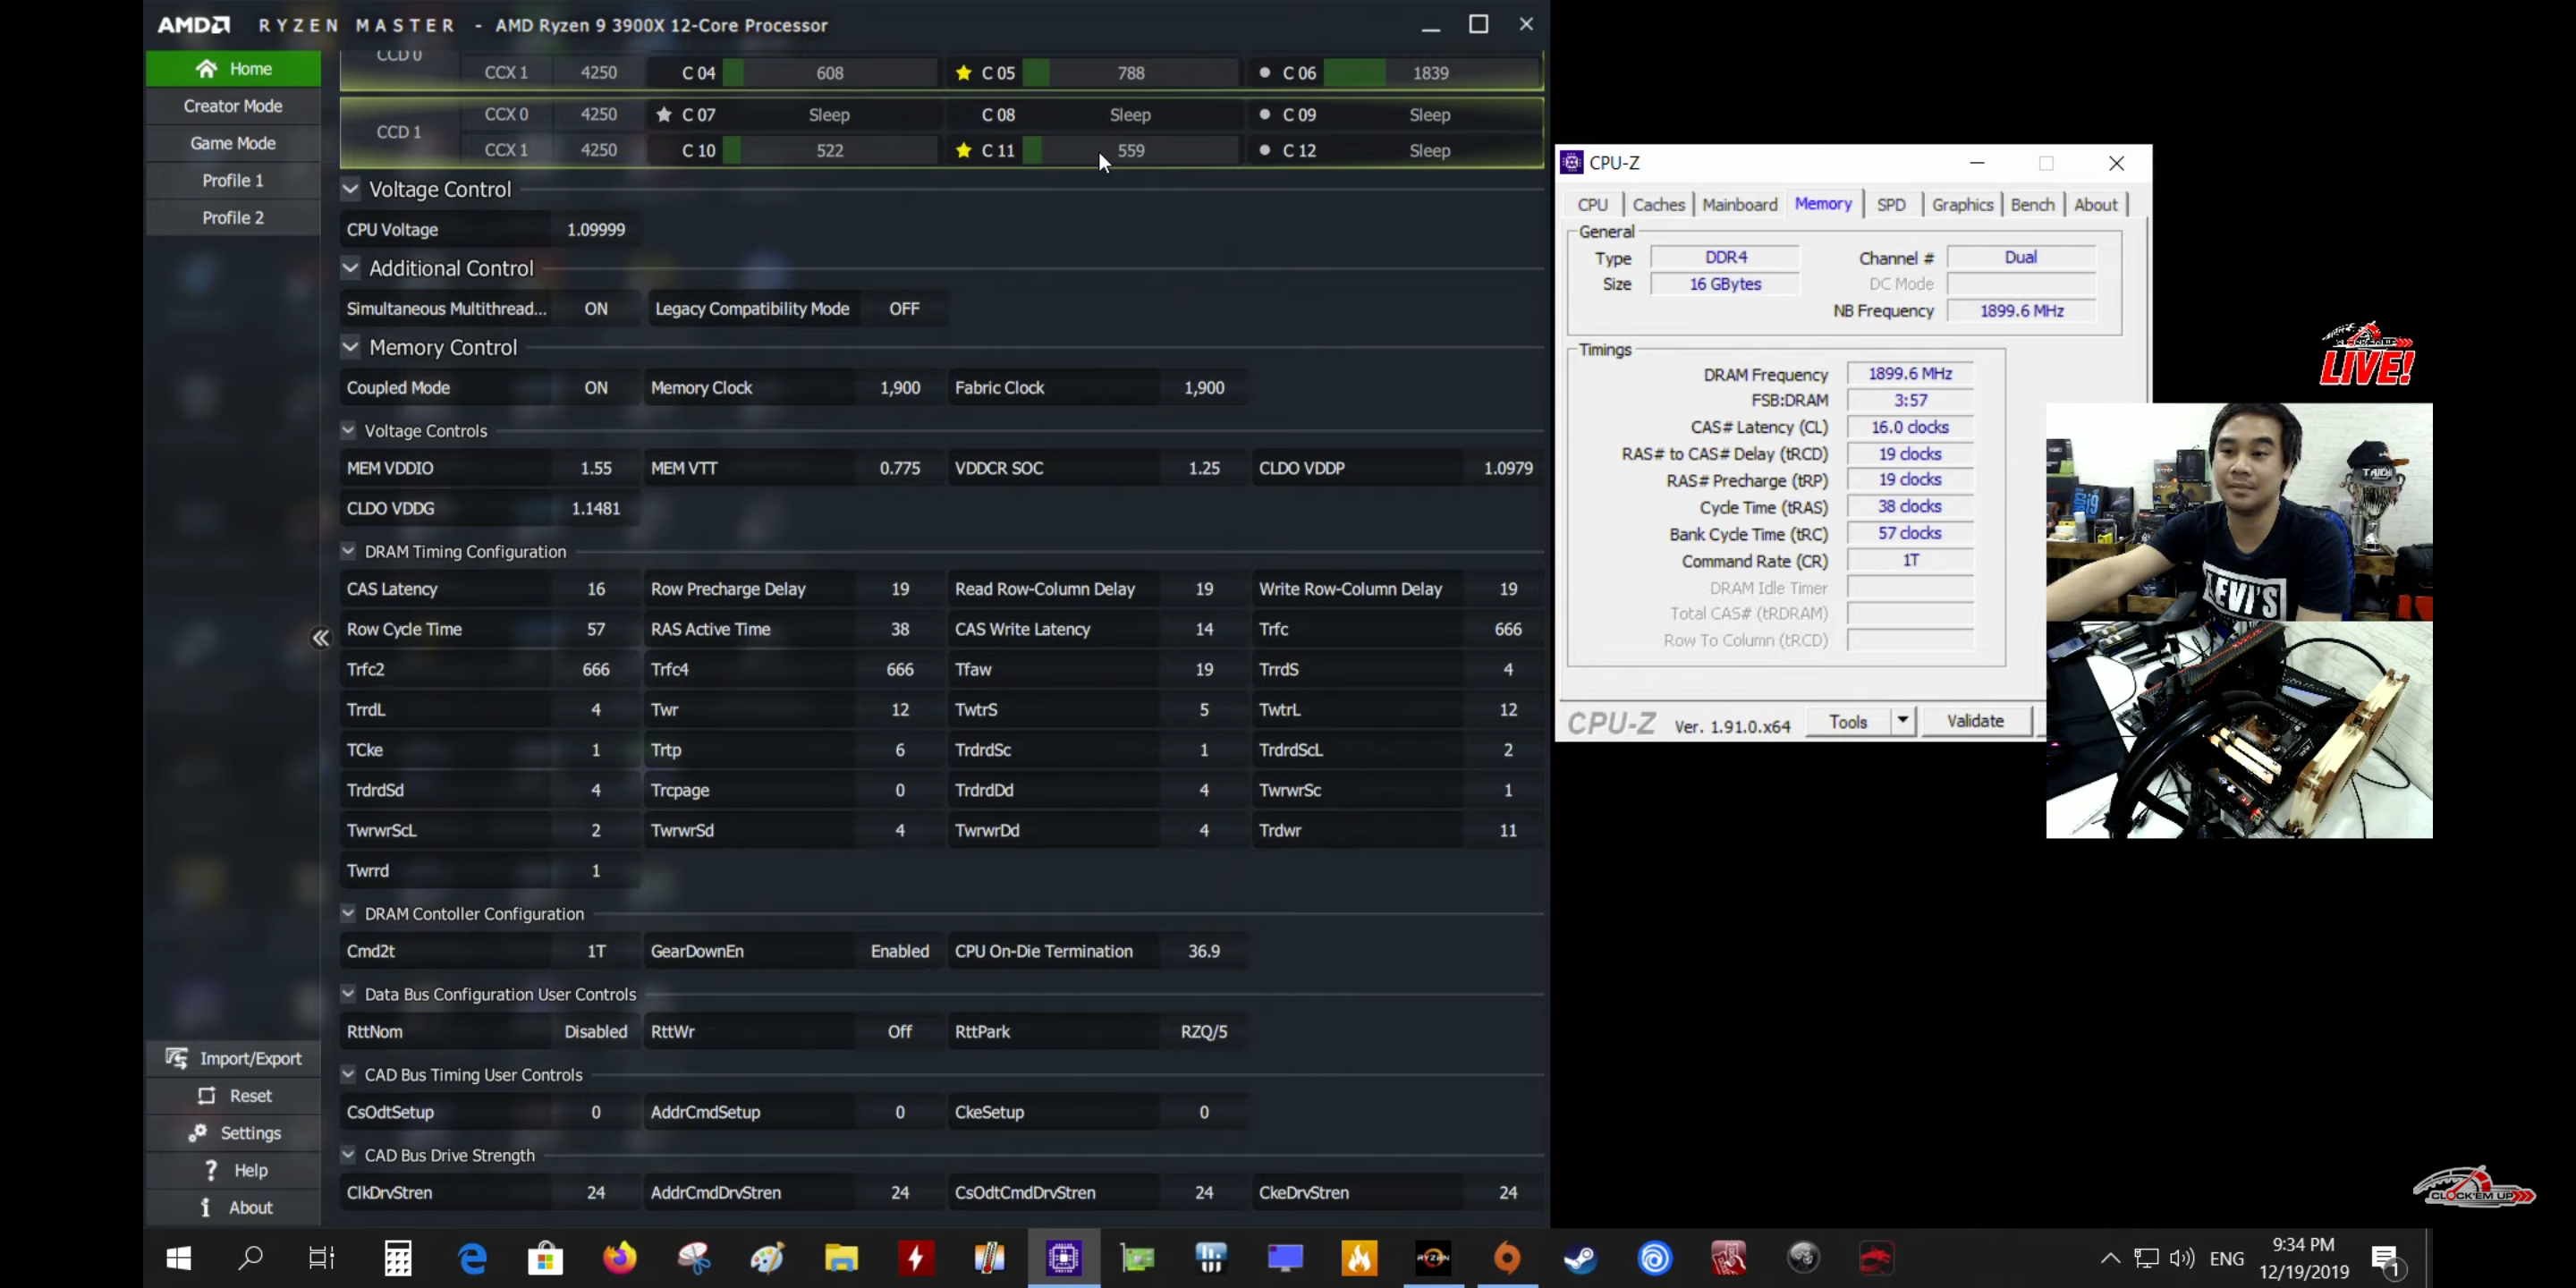Viewport: 2576px width, 1288px height.
Task: Select Creator Mode profile
Action: (232, 106)
